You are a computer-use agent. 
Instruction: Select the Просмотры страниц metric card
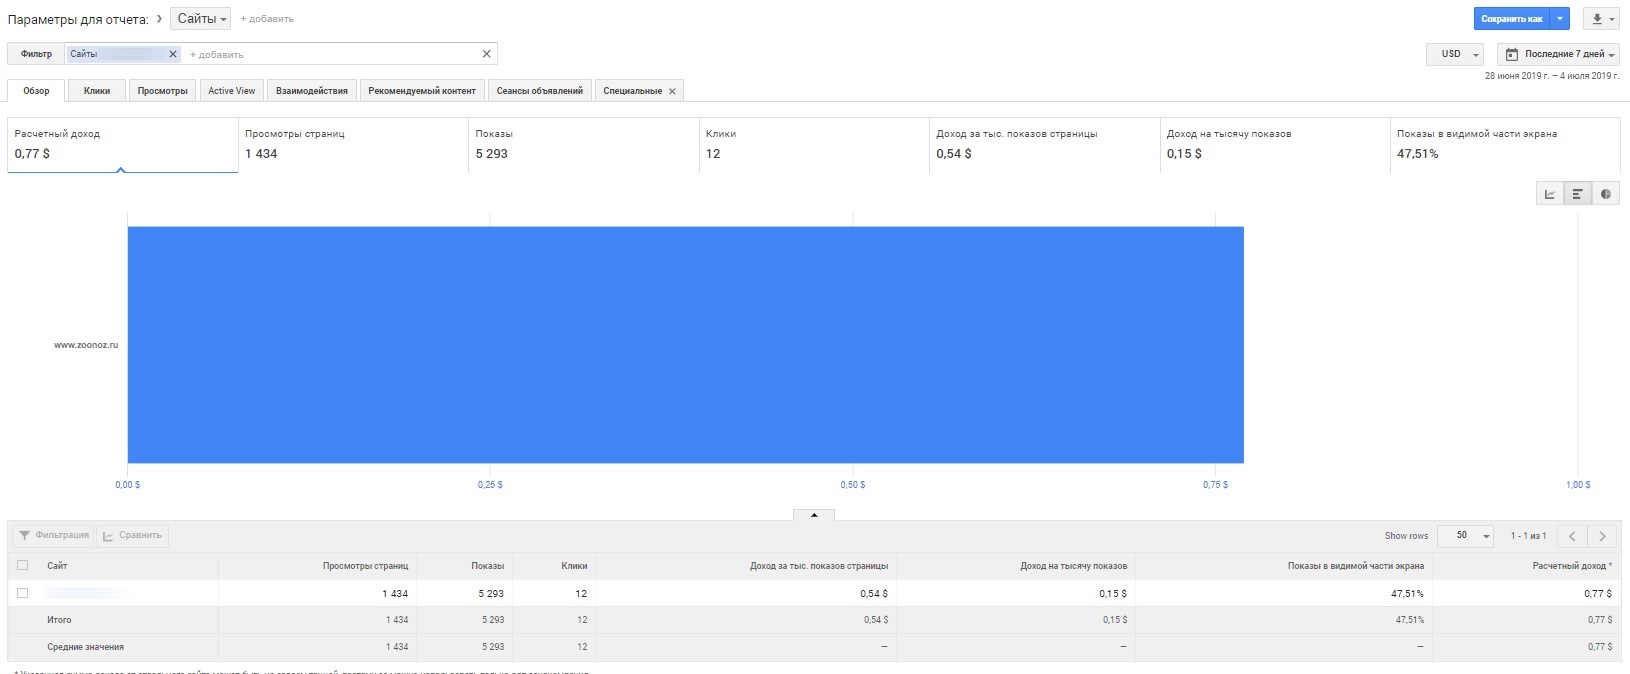tap(353, 145)
